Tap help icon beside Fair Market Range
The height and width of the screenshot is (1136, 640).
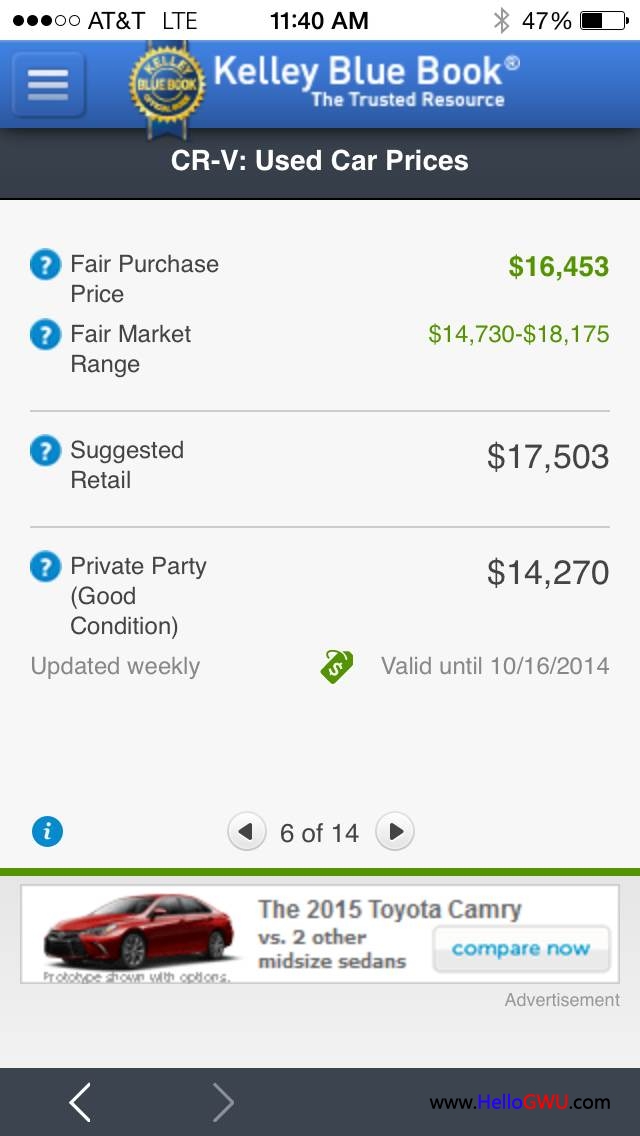click(x=45, y=335)
